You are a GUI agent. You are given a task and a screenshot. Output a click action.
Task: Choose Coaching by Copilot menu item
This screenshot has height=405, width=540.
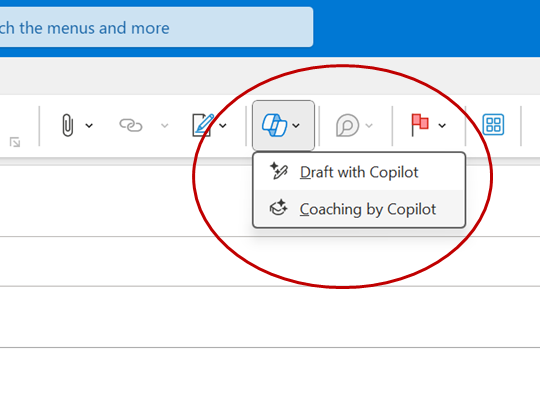(x=359, y=209)
